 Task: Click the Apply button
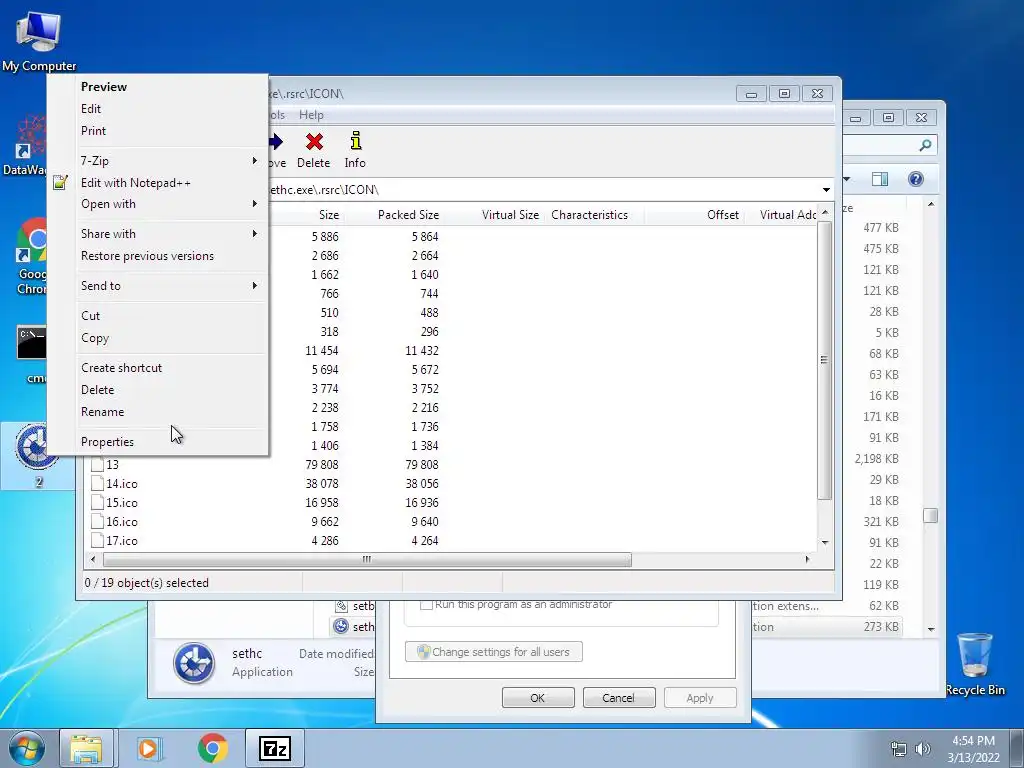point(699,698)
